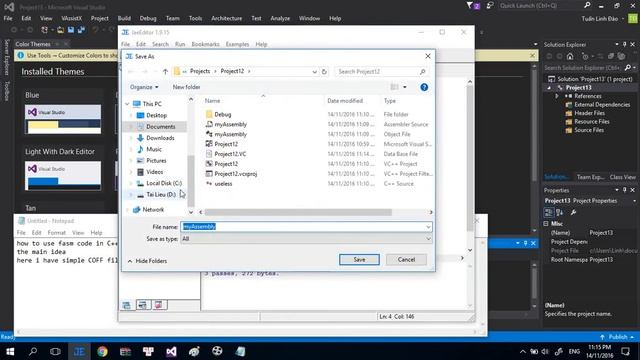Select Documents in navigation pane

(160, 127)
